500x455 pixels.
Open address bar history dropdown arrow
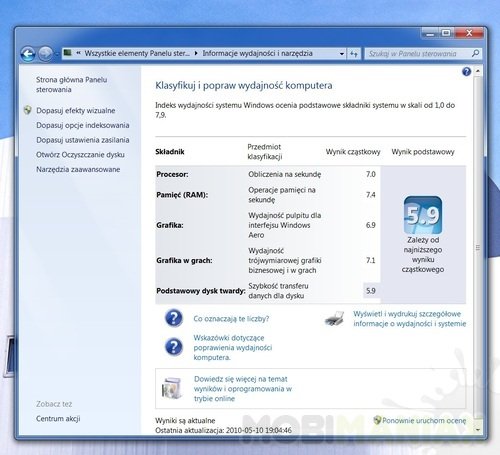pyautogui.click(x=342, y=54)
